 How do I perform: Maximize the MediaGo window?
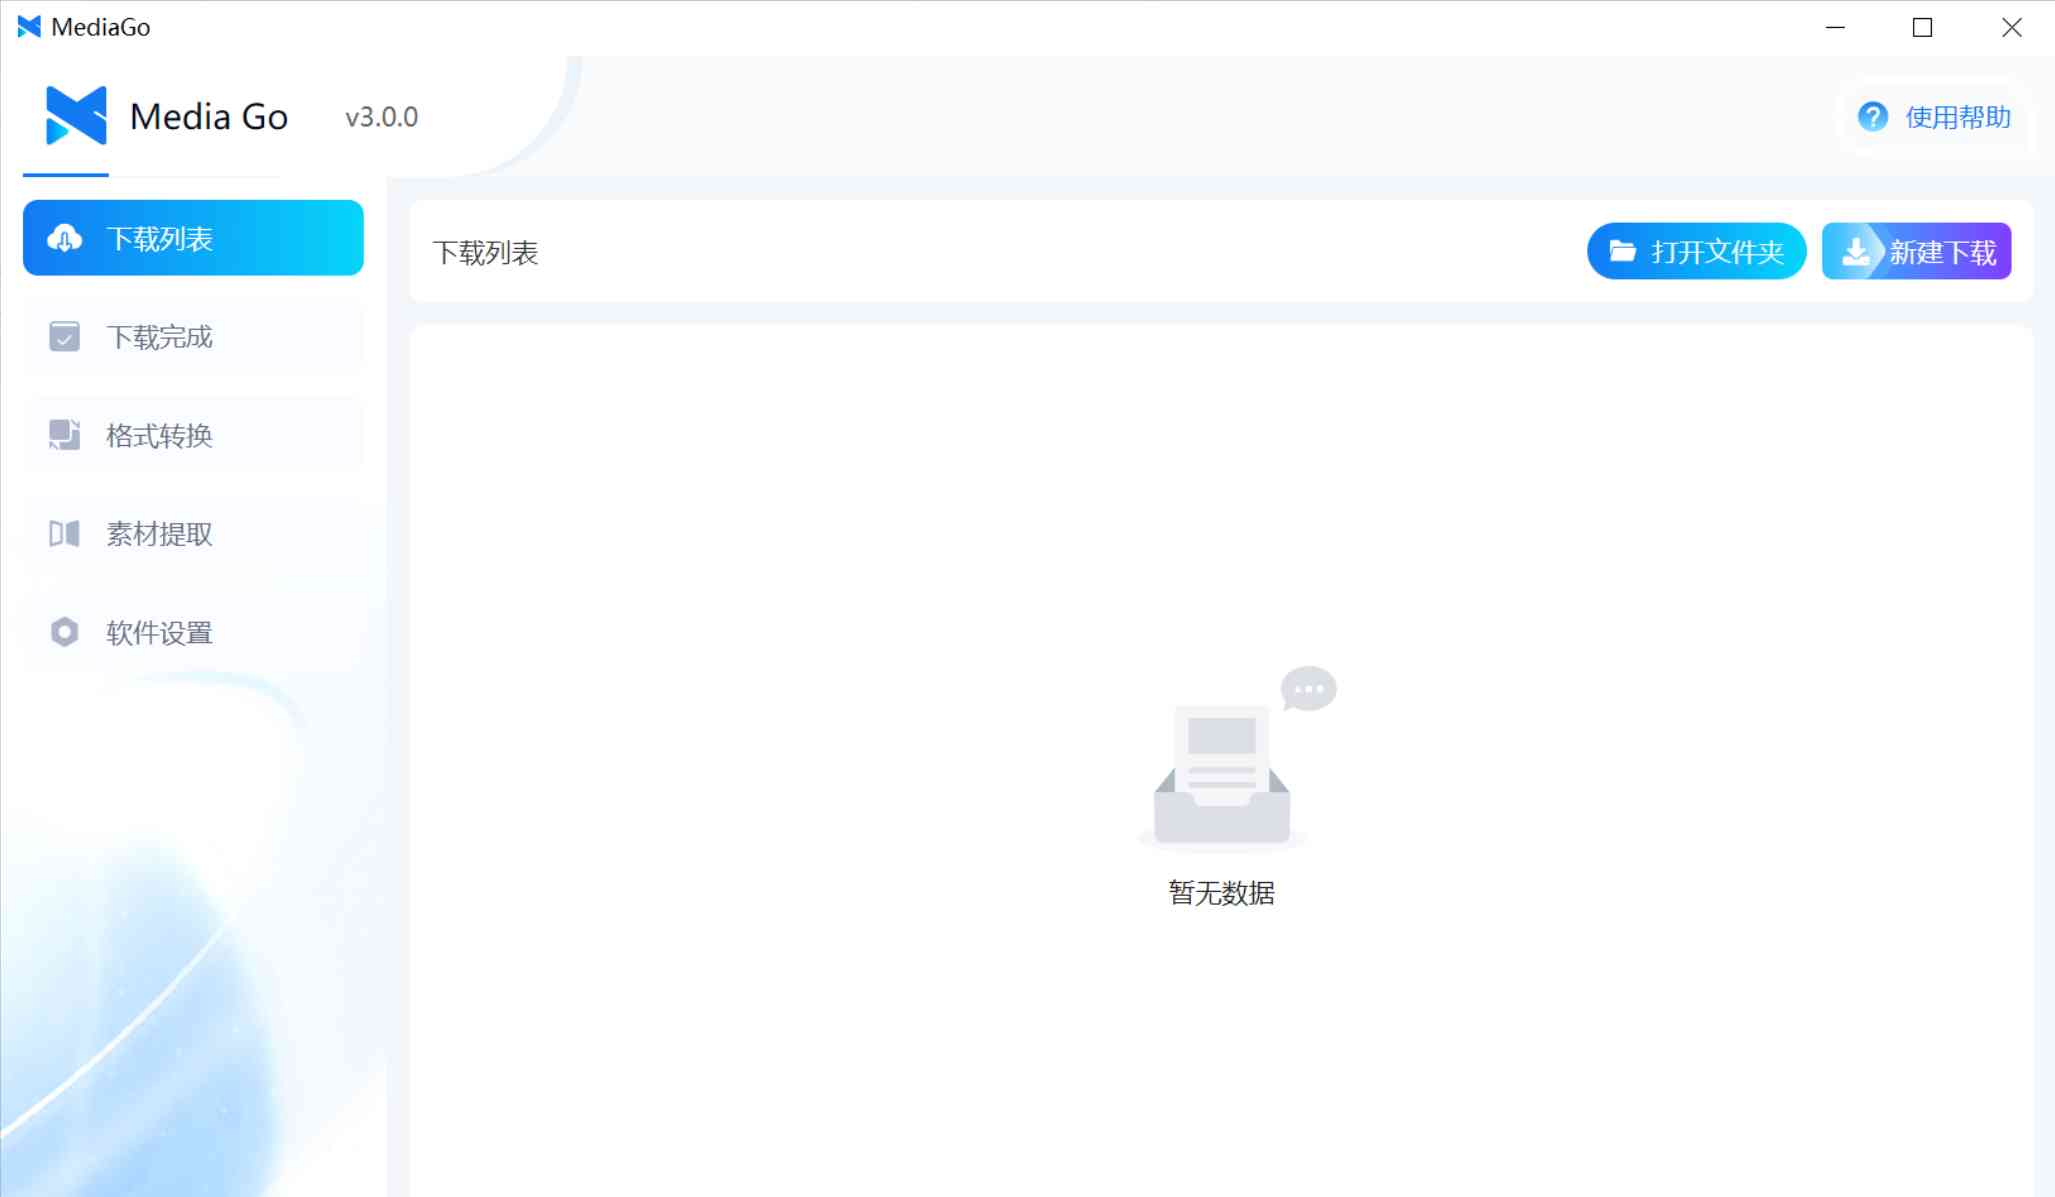[x=1922, y=27]
